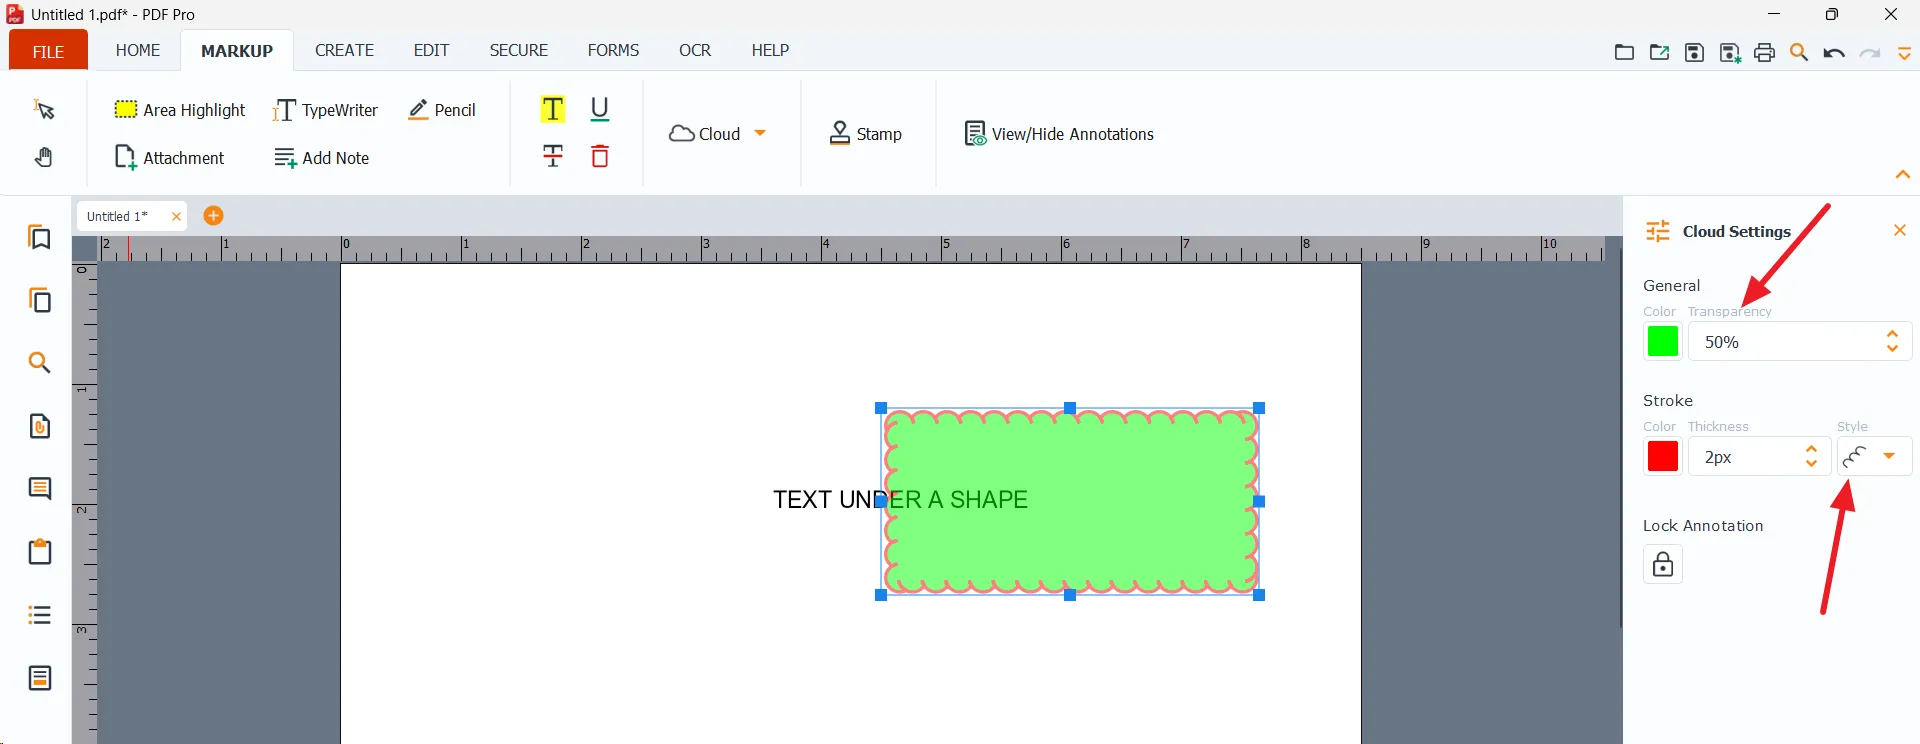
Task: Click the Area Highlight button
Action: 180,110
